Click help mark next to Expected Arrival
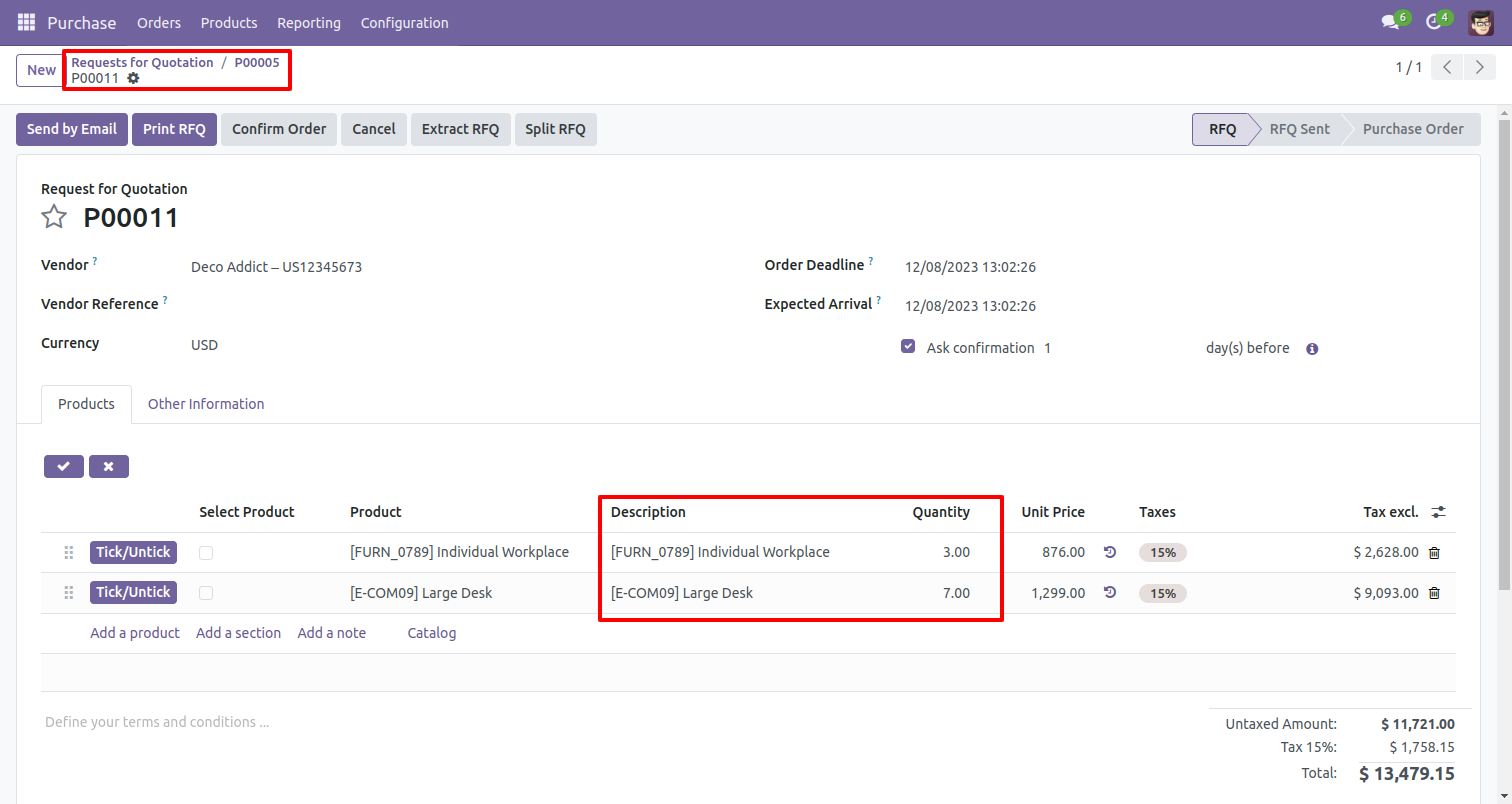The height and width of the screenshot is (804, 1512). coord(879,300)
